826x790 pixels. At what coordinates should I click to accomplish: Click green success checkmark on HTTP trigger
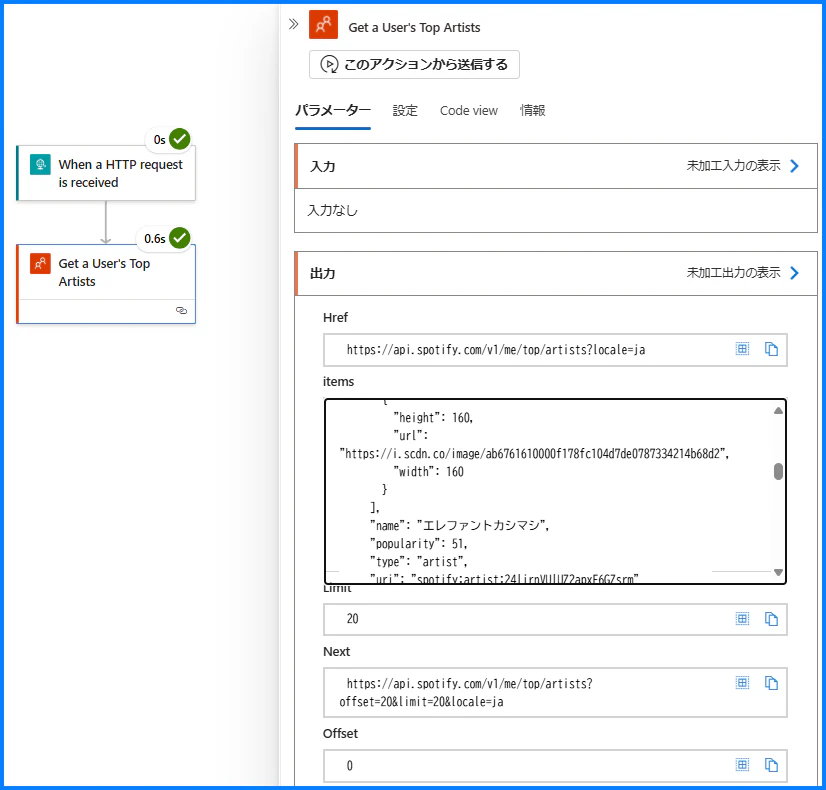(180, 139)
